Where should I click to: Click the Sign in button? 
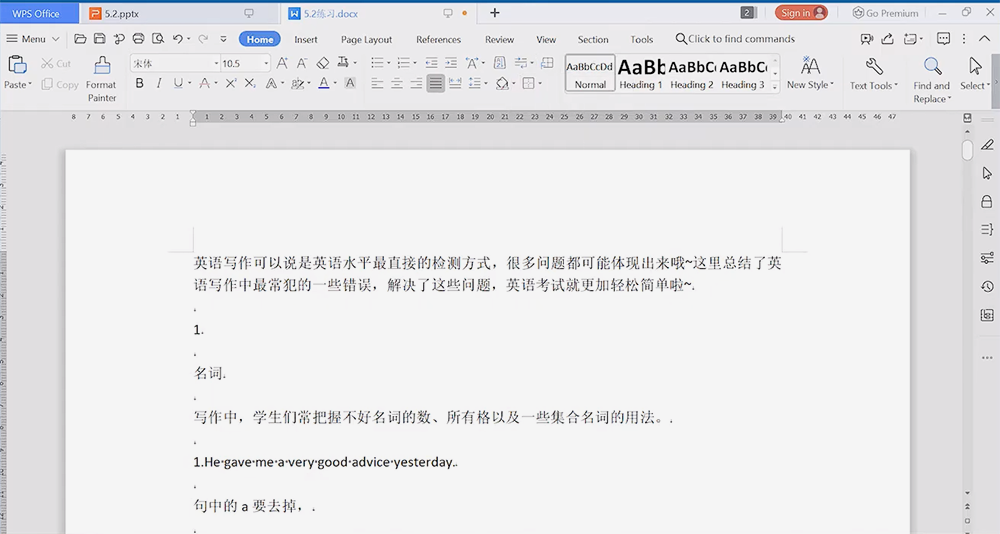click(x=801, y=13)
